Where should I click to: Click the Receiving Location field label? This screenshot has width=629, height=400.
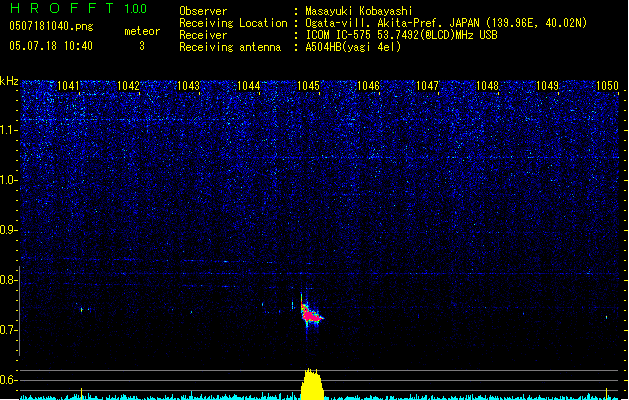click(233, 23)
